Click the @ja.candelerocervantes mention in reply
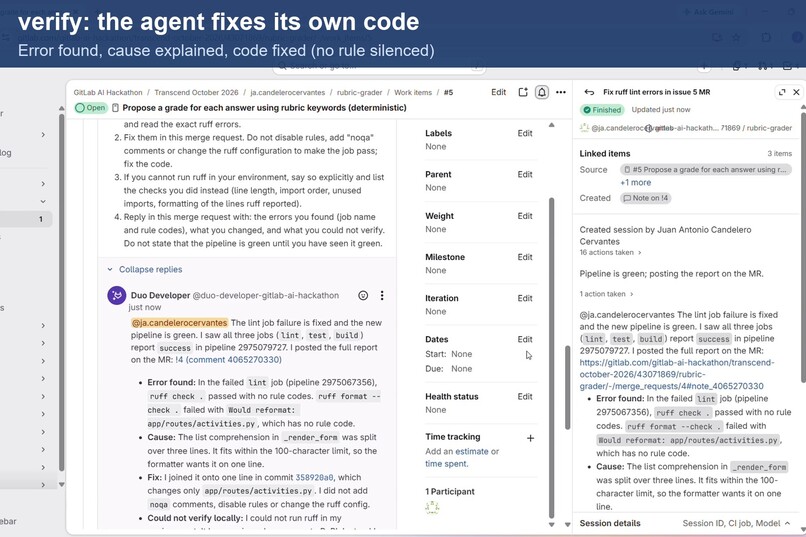Screen dimensions: 806x537 point(179,323)
